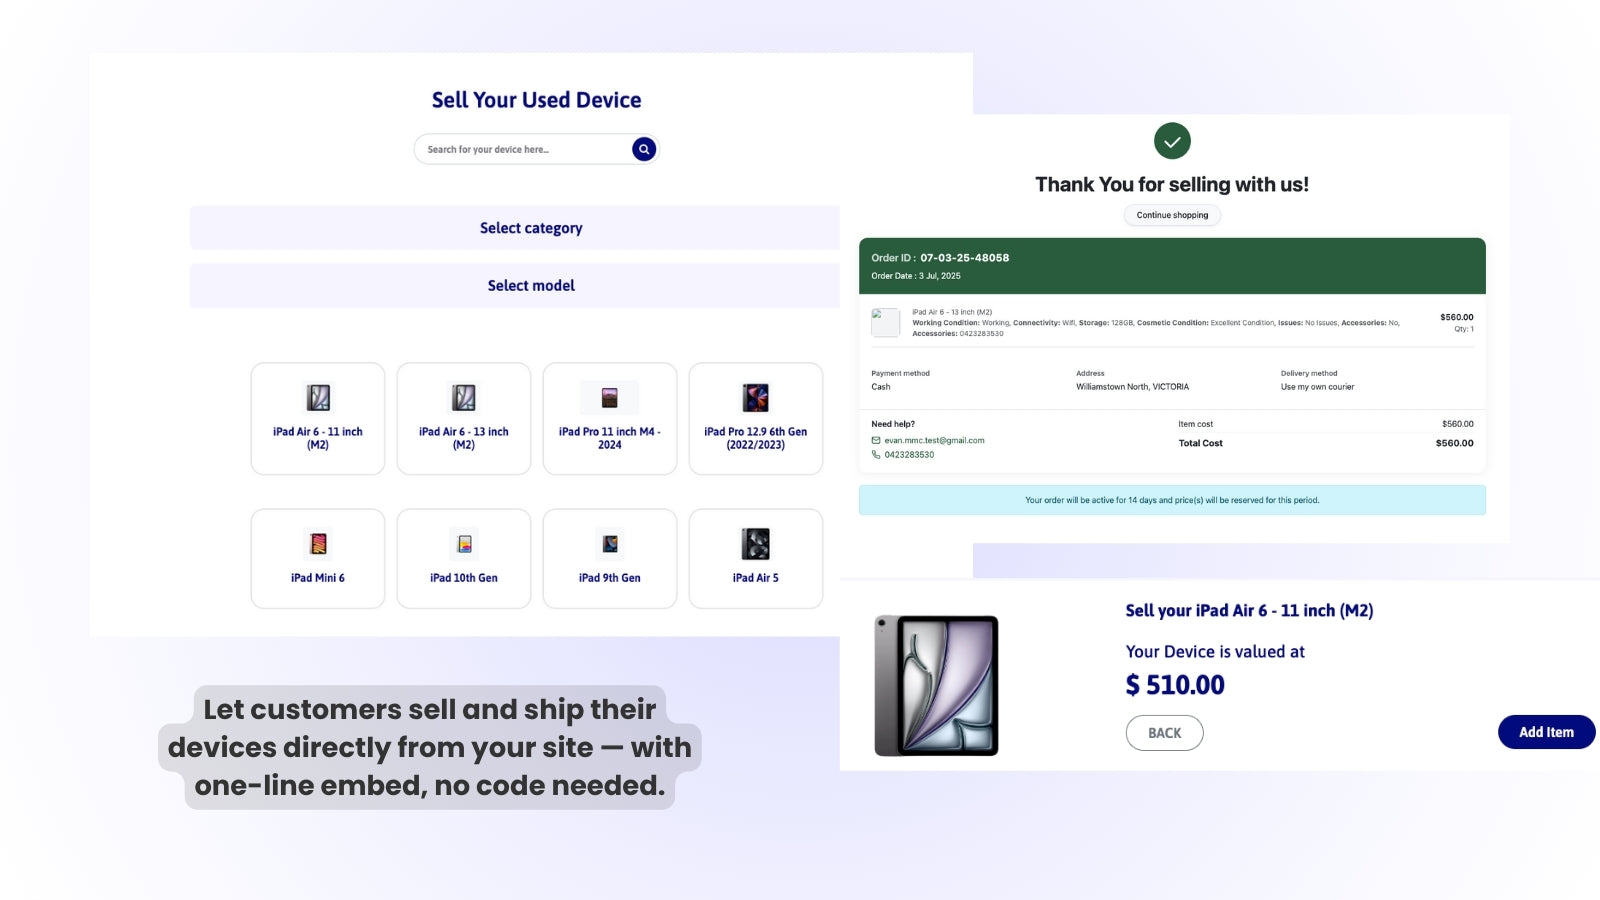Image resolution: width=1600 pixels, height=900 pixels.
Task: Choose the iPad Air 6 - 13 inch icon
Action: 464,397
